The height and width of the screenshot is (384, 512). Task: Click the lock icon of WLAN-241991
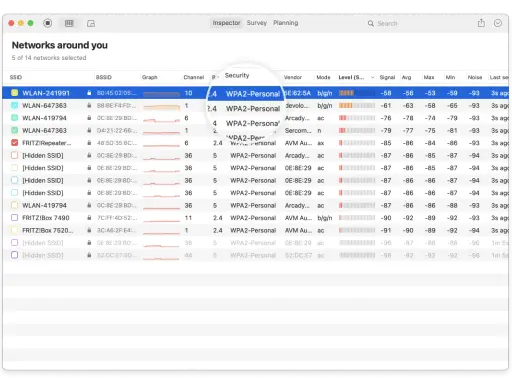tap(89, 93)
